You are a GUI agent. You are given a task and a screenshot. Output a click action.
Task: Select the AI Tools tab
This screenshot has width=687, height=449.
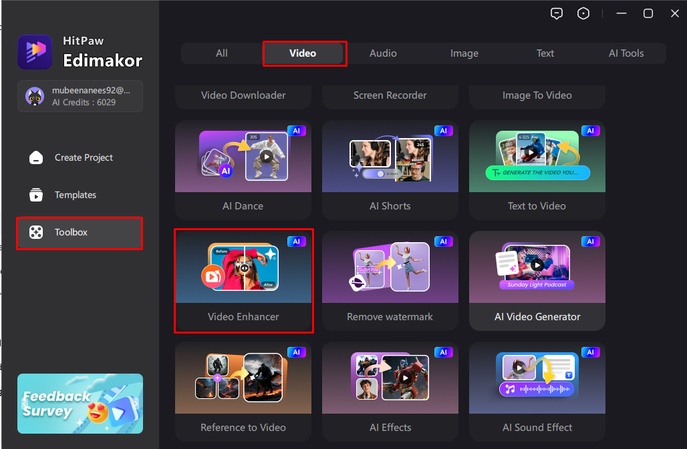pos(626,53)
